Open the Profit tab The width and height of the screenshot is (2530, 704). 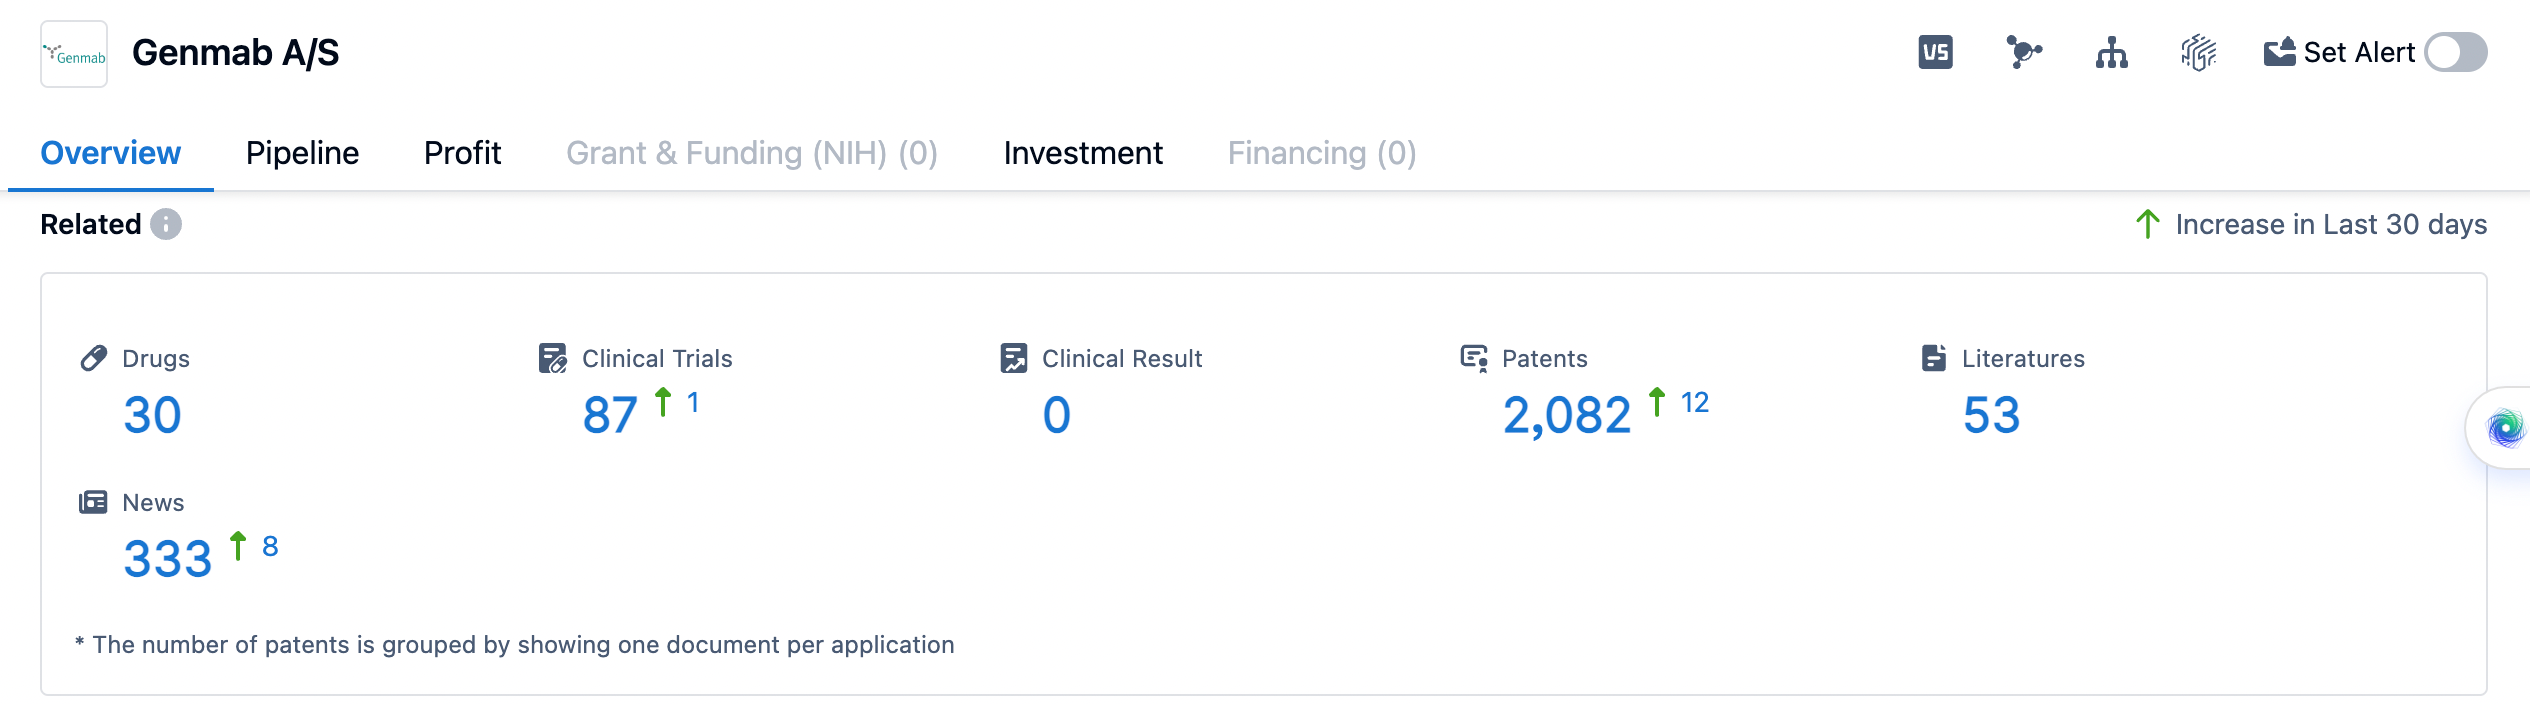[462, 153]
